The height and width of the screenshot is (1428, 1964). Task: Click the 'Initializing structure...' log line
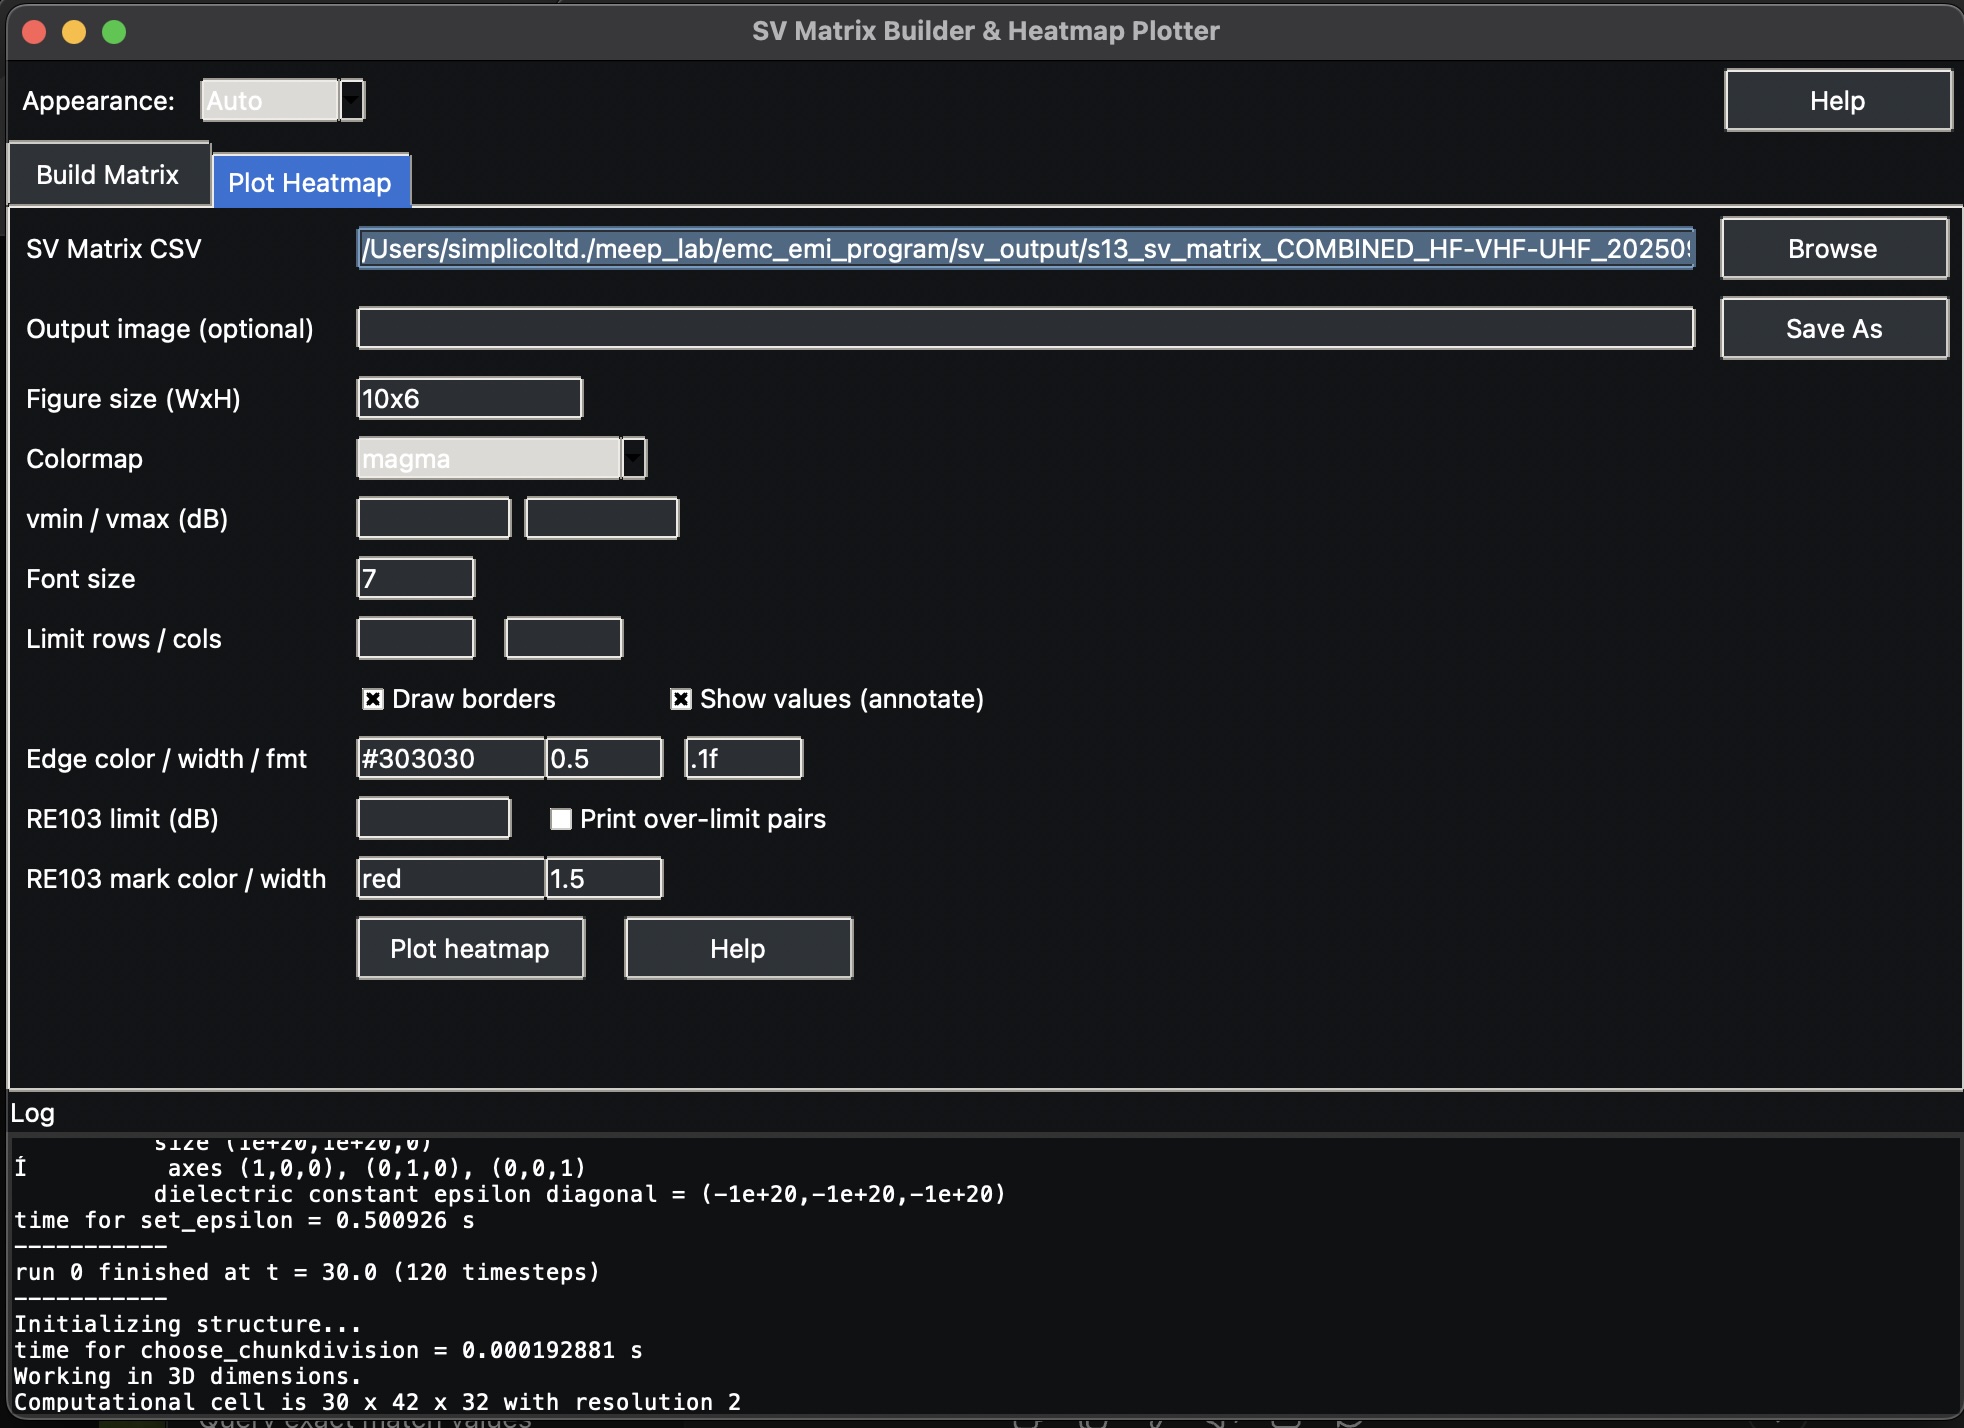click(x=187, y=1324)
